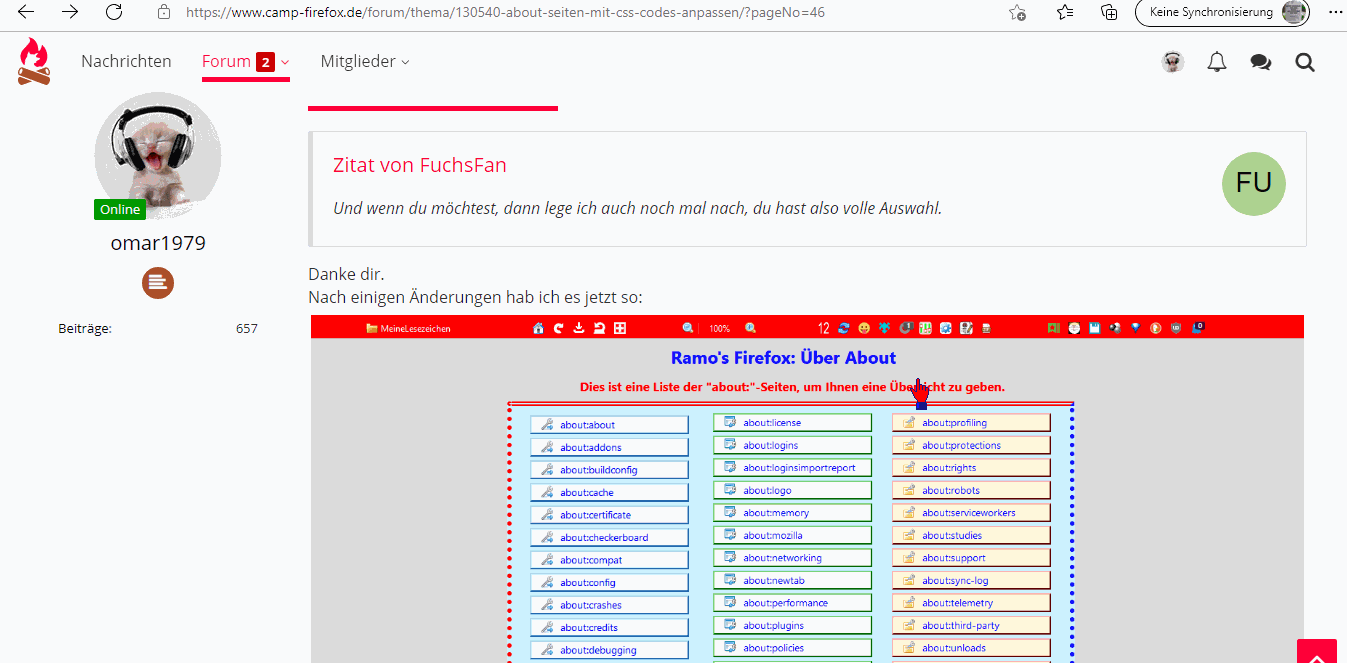
Task: Go back to the previous page
Action: (x=27, y=12)
